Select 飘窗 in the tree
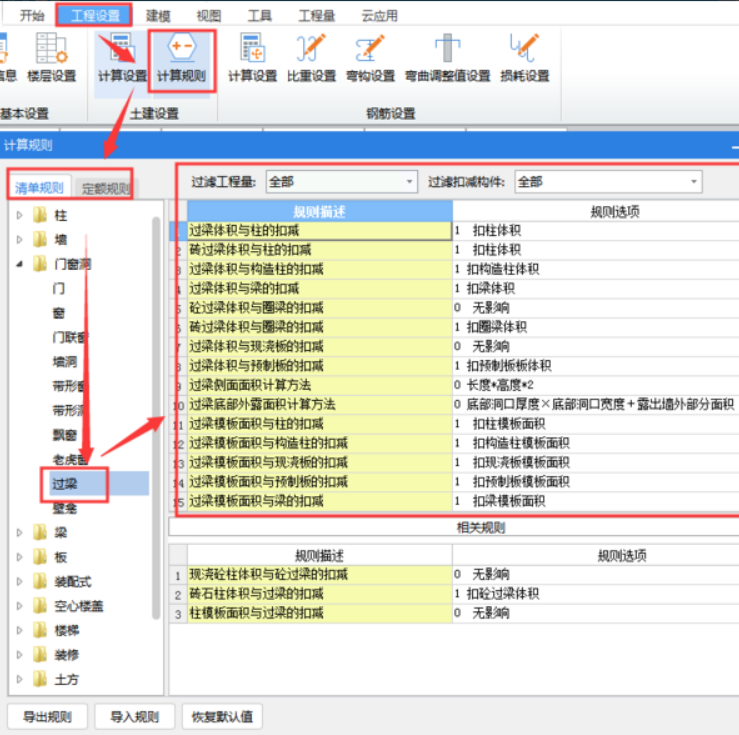This screenshot has height=735, width=739. coord(65,435)
